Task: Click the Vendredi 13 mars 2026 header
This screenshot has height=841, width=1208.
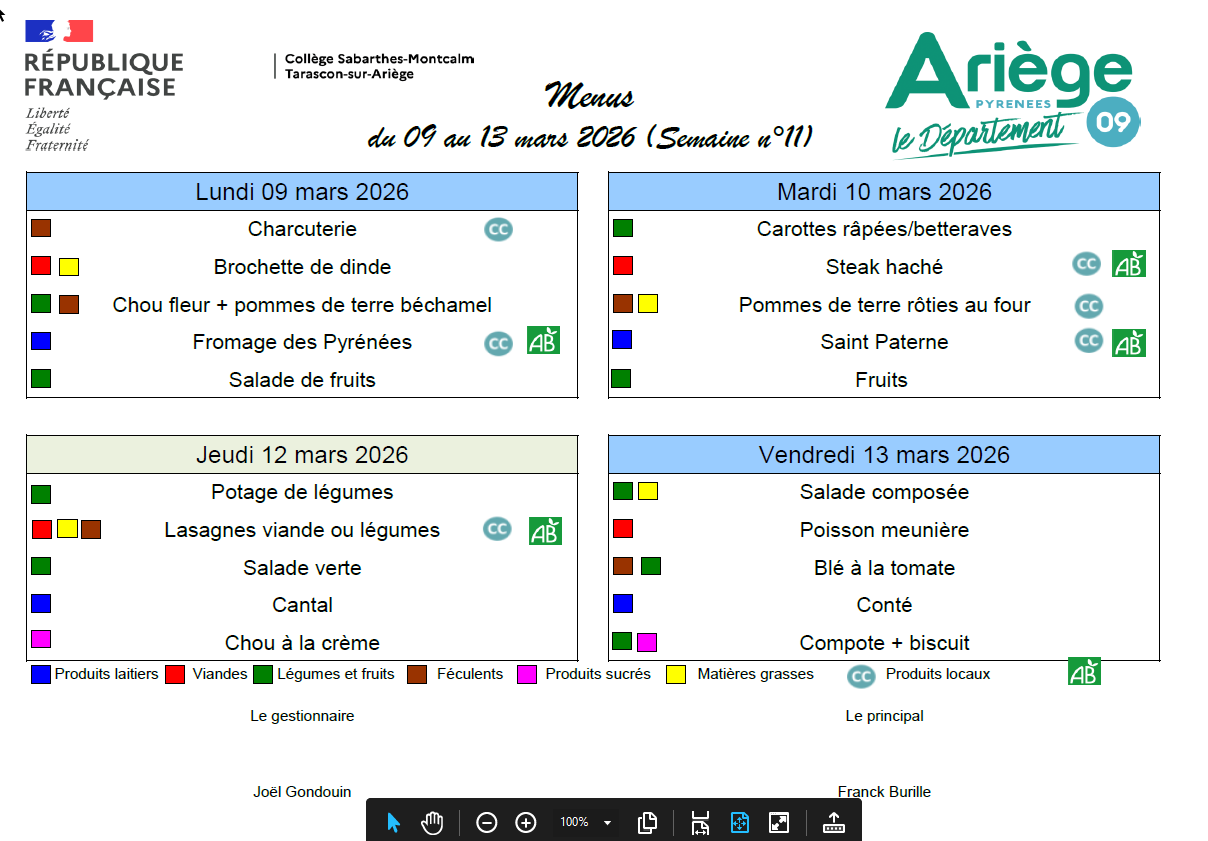Action: click(x=884, y=455)
